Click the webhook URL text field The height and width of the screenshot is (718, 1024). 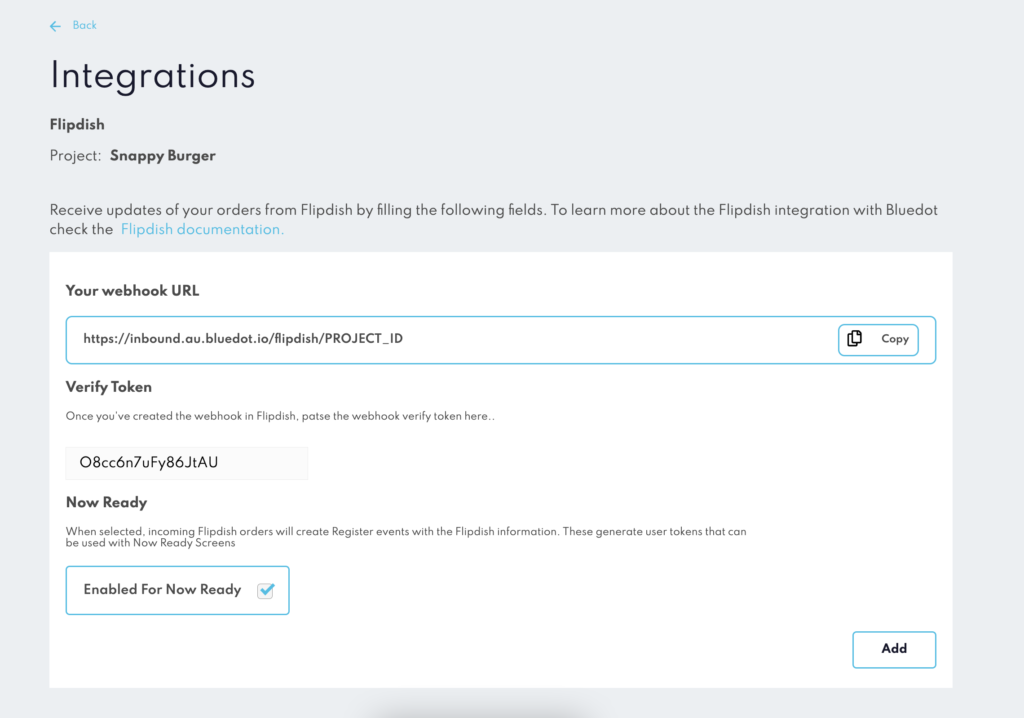[500, 340]
